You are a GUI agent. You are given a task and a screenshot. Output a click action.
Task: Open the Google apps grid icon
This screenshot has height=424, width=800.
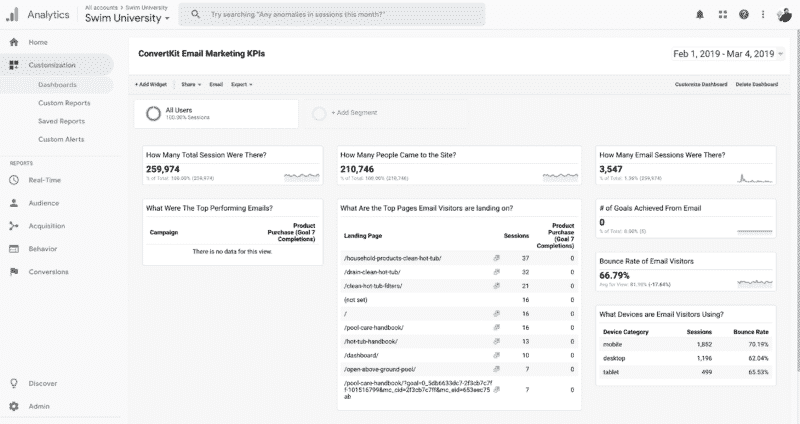click(722, 15)
